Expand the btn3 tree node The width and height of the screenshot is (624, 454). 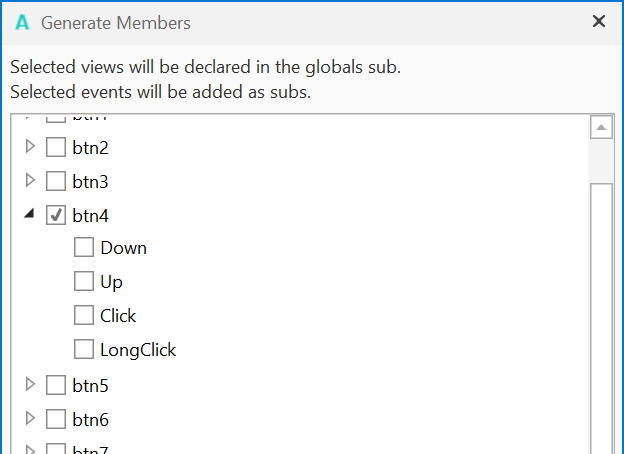point(30,181)
